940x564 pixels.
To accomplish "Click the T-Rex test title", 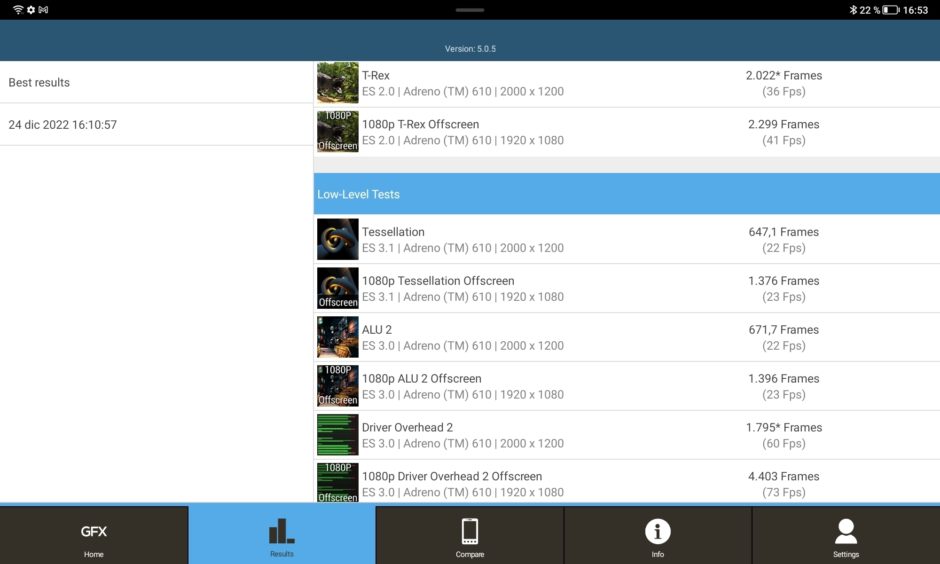I will pyautogui.click(x=375, y=76).
